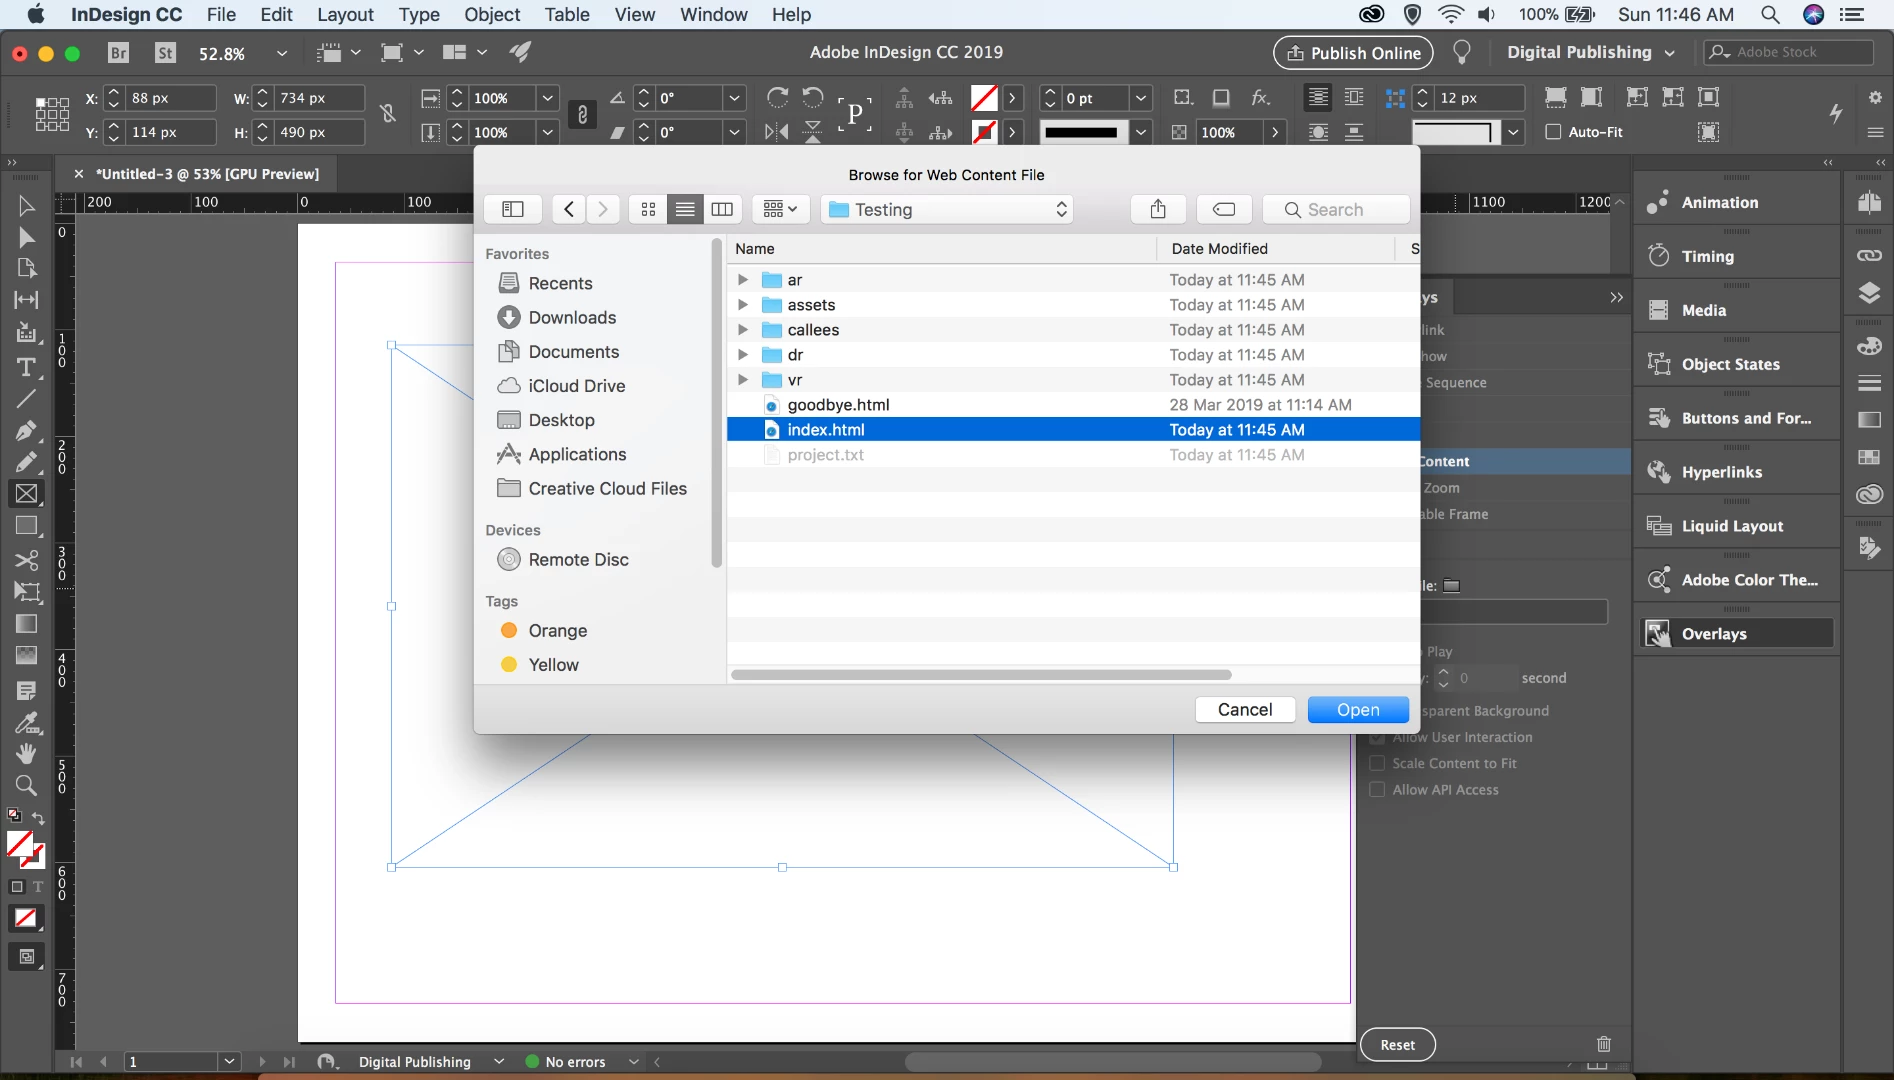The width and height of the screenshot is (1894, 1080).
Task: Open the Testing folder location dropdown
Action: [x=947, y=209]
